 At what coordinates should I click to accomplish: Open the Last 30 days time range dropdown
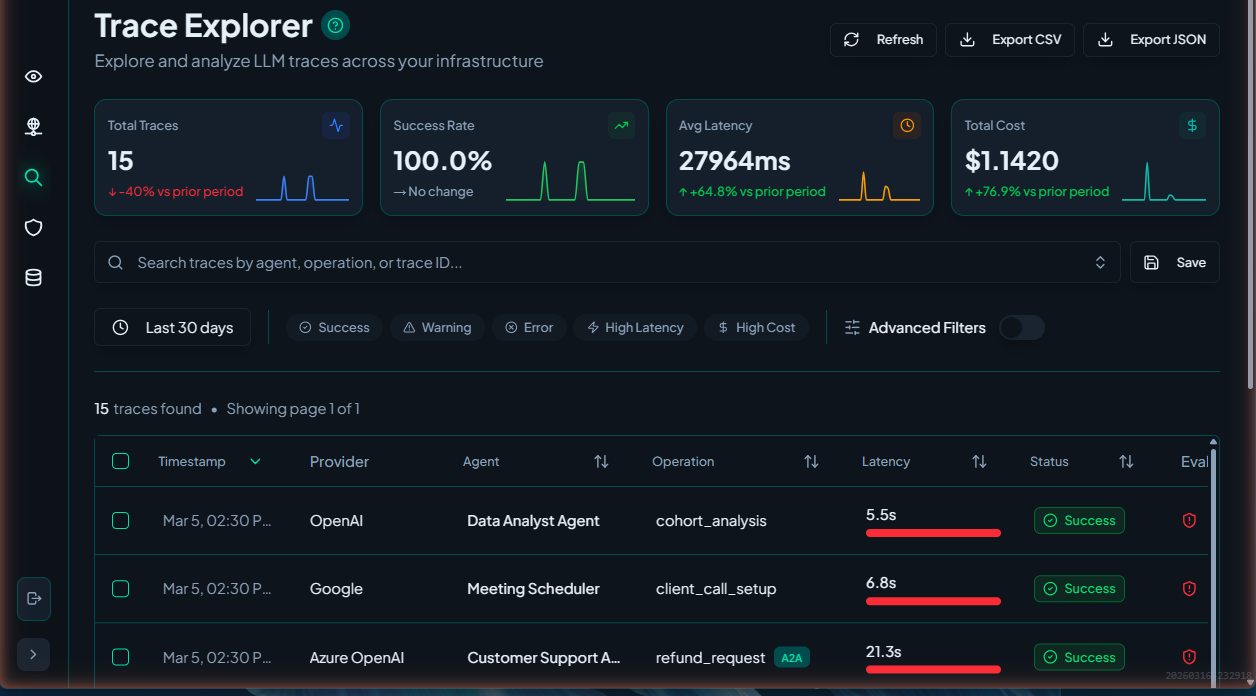[172, 328]
